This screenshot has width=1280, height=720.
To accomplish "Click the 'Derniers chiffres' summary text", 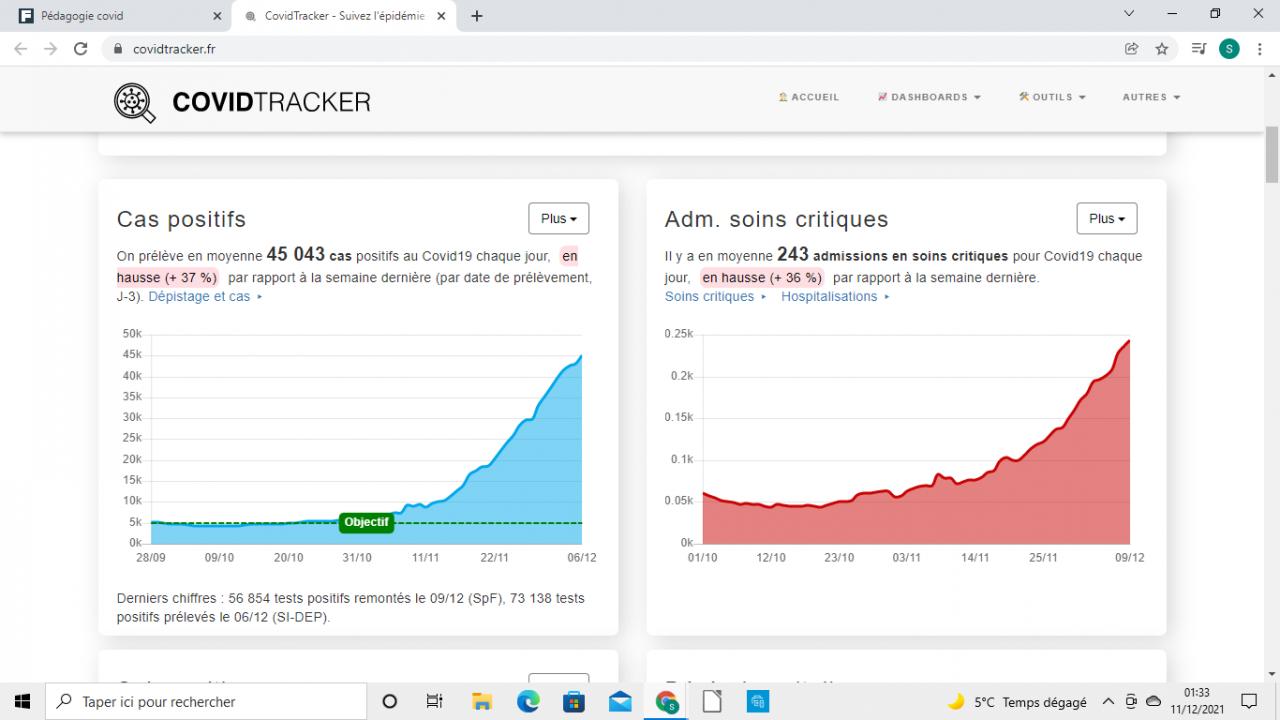I will [x=351, y=607].
